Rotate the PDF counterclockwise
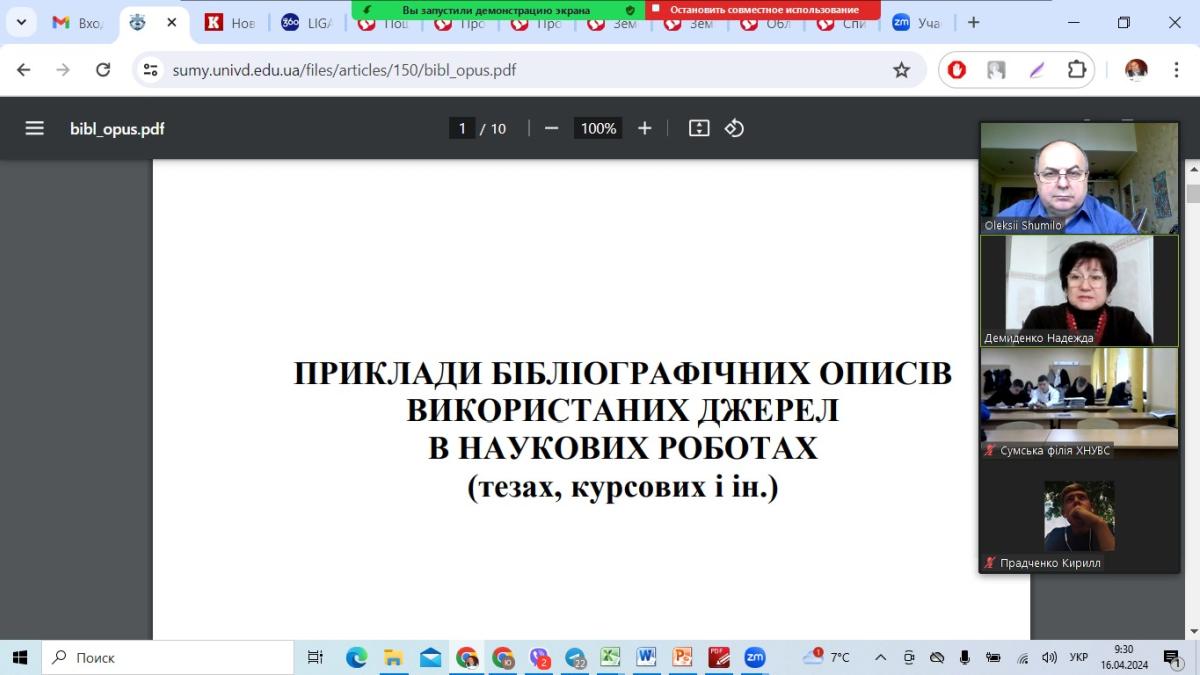1200x675 pixels. point(735,128)
